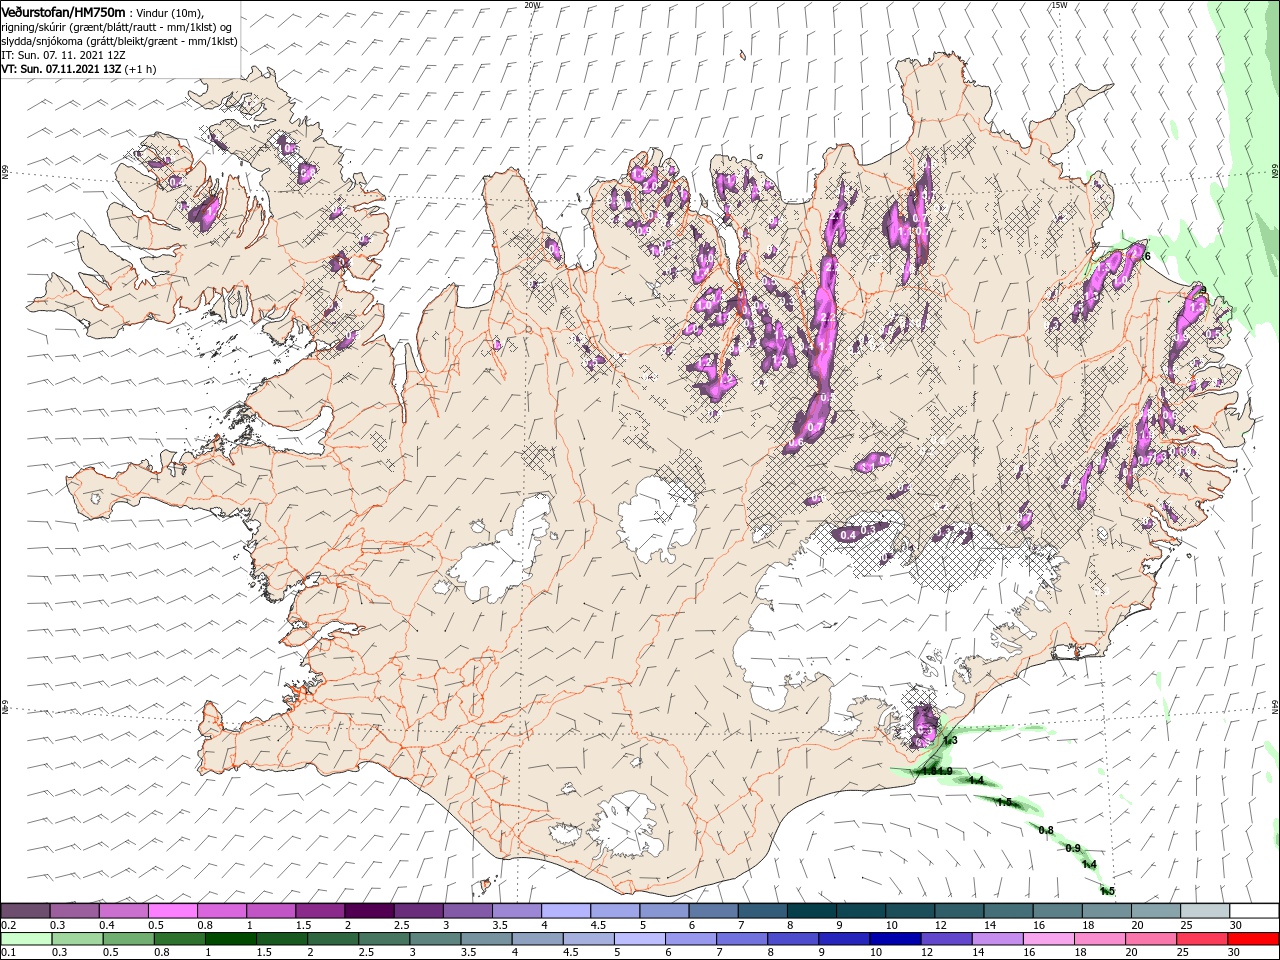
Task: Click the 'rigning/skúrir' legend description line
Action: point(117,26)
